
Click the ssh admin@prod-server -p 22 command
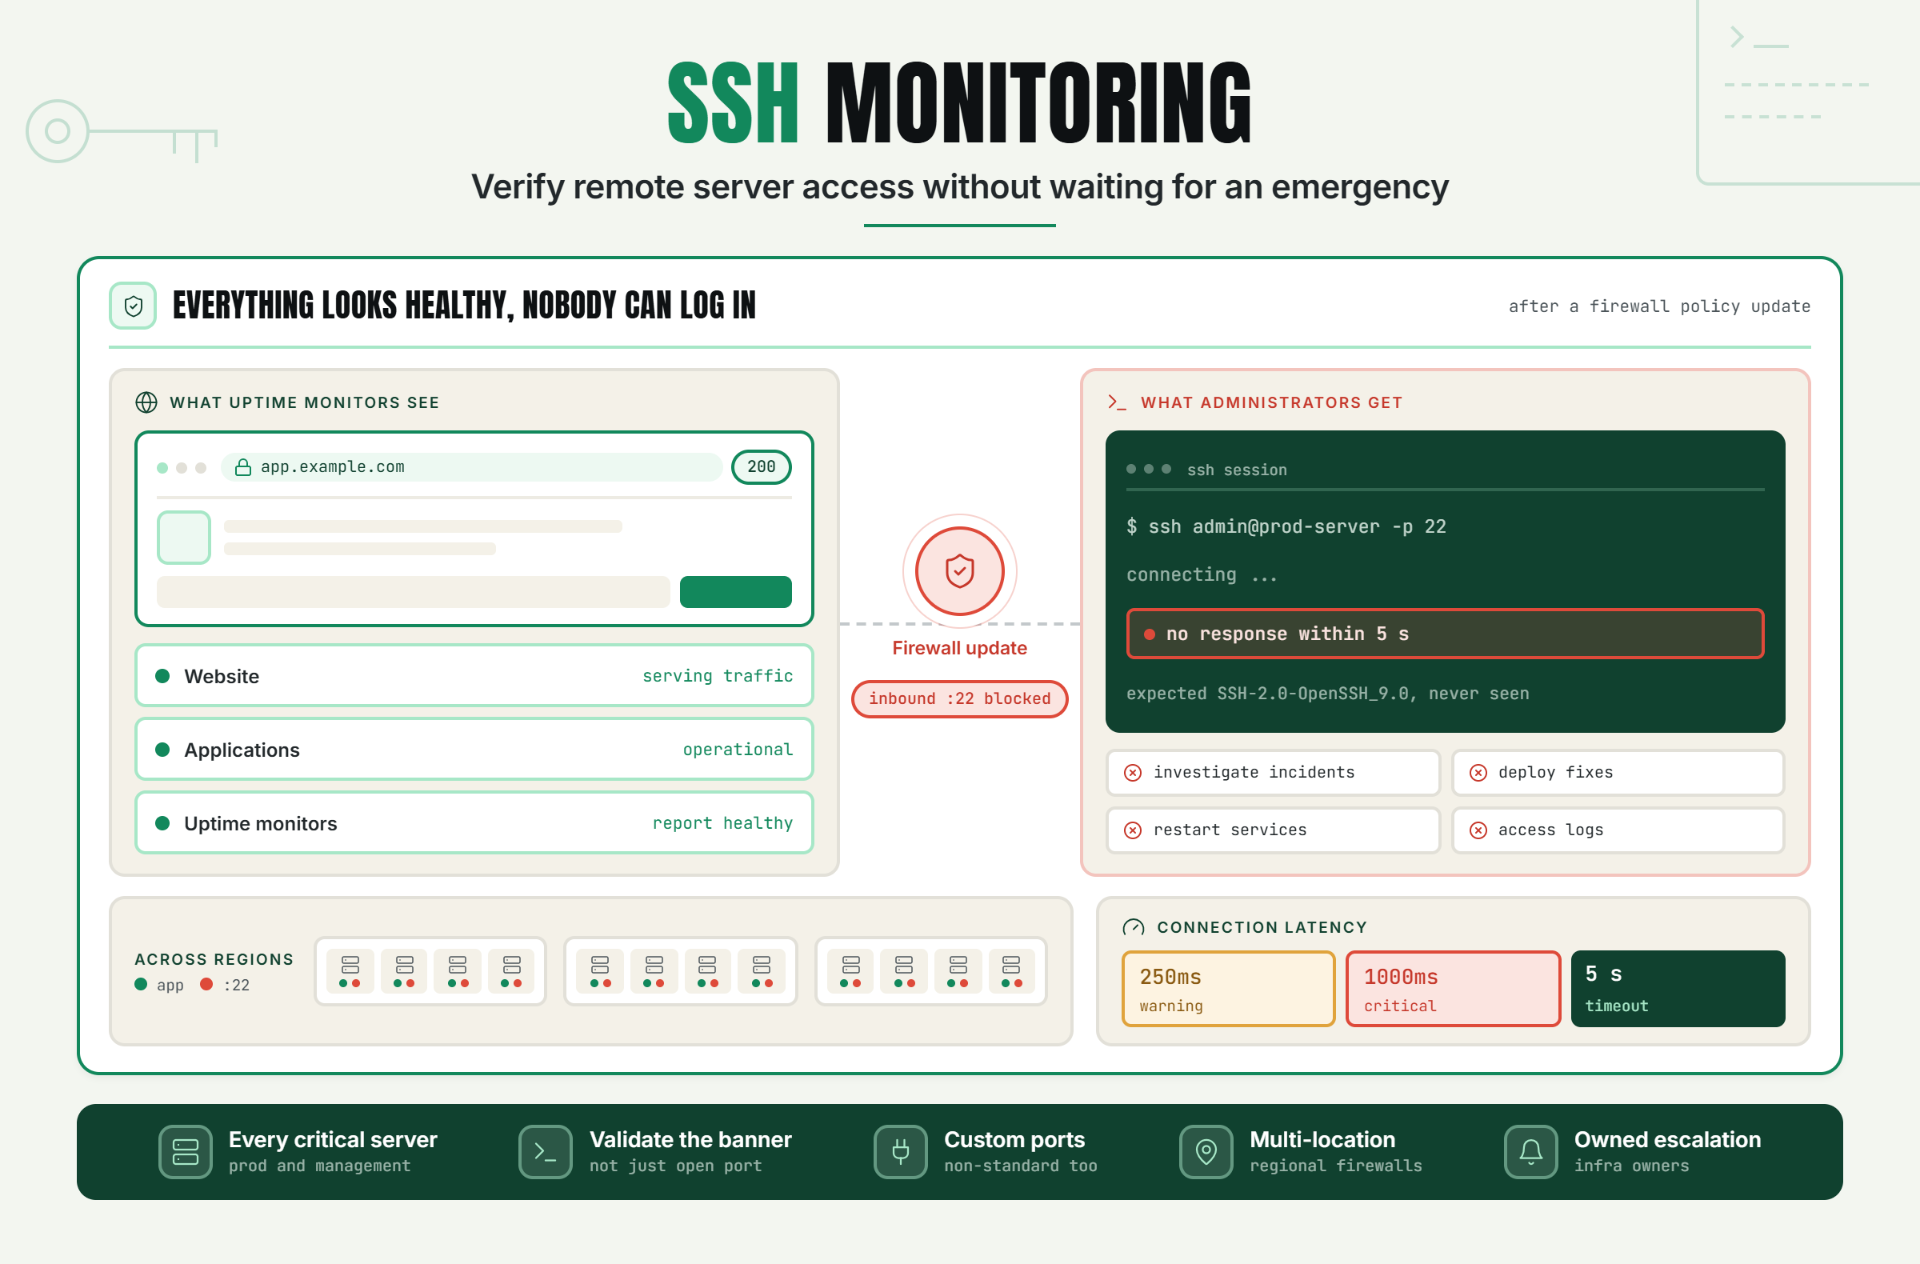tap(1286, 527)
